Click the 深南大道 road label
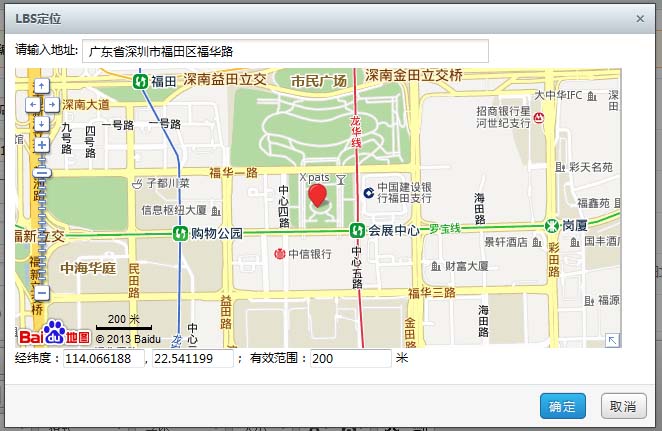 click(x=86, y=104)
